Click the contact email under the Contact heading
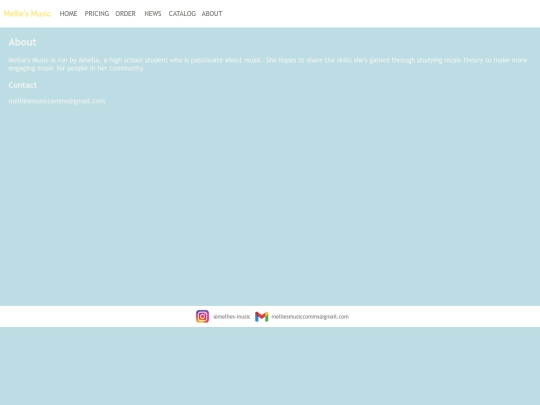Image resolution: width=540 pixels, height=405 pixels. click(x=57, y=101)
